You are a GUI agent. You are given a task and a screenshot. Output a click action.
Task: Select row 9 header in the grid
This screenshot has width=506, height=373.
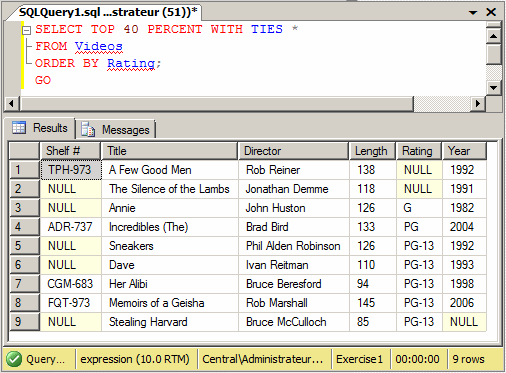pyautogui.click(x=24, y=322)
